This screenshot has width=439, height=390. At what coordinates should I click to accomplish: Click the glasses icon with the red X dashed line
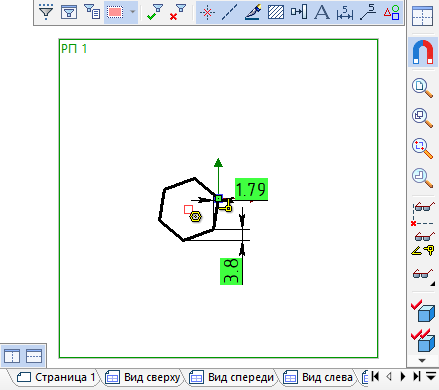[423, 214]
